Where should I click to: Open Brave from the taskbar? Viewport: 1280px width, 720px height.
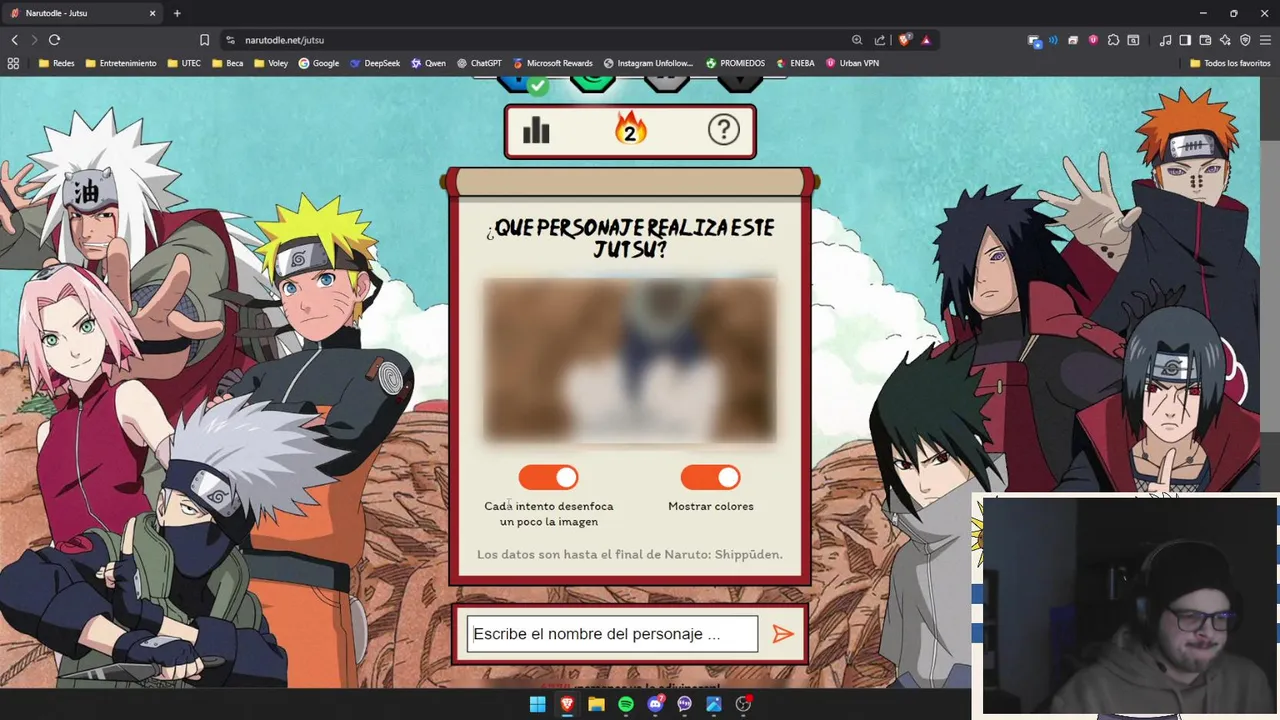click(x=567, y=704)
